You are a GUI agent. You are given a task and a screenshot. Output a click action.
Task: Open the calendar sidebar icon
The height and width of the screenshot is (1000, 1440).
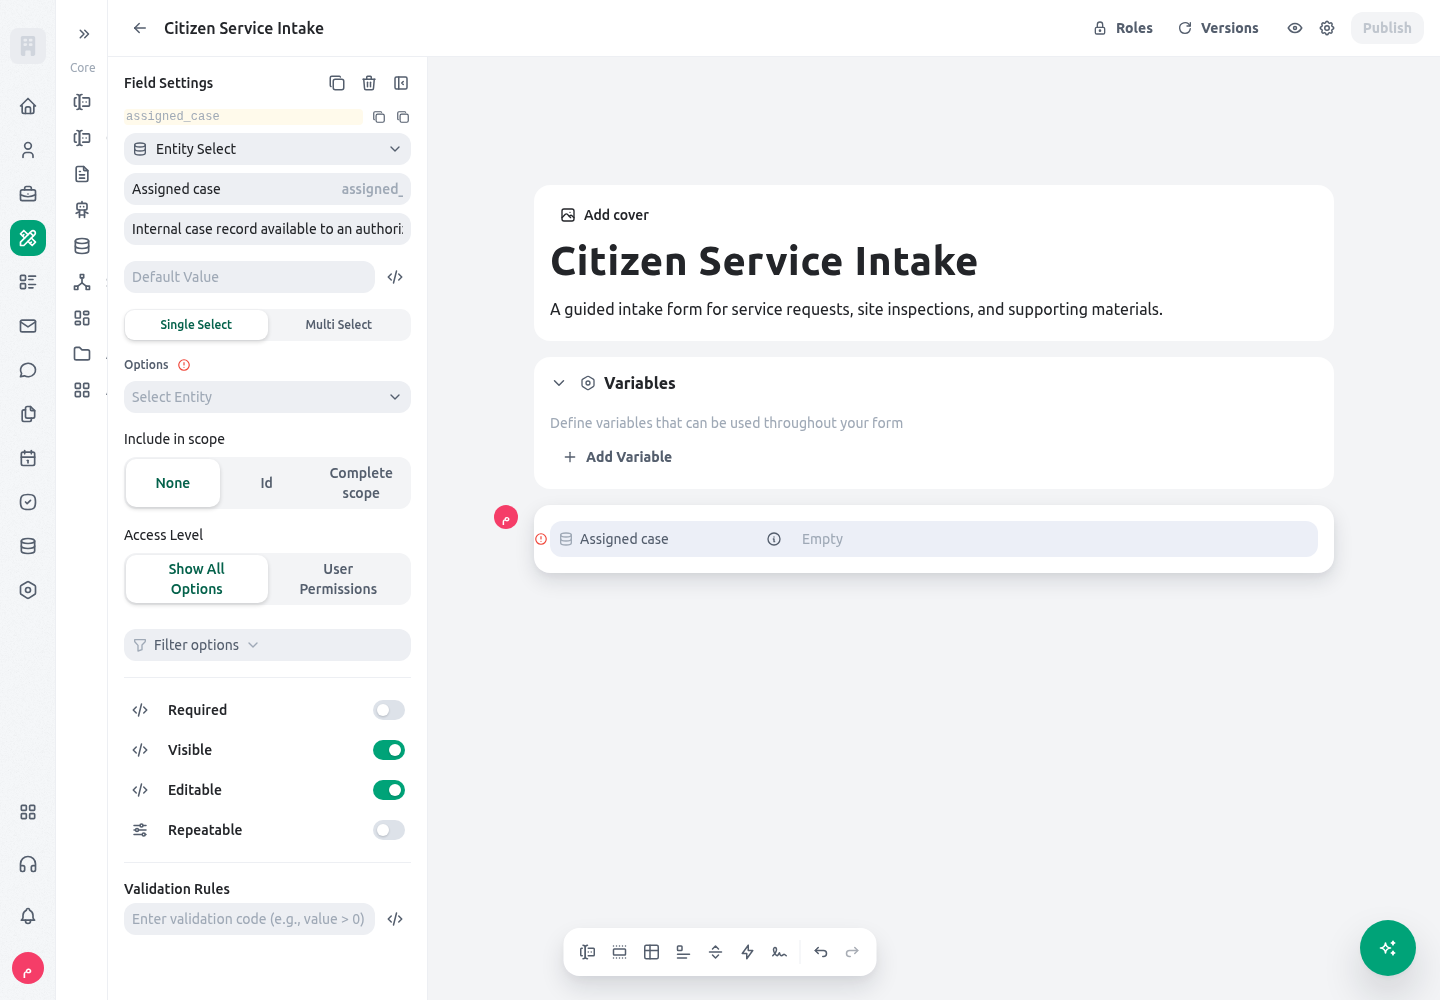pyautogui.click(x=28, y=458)
